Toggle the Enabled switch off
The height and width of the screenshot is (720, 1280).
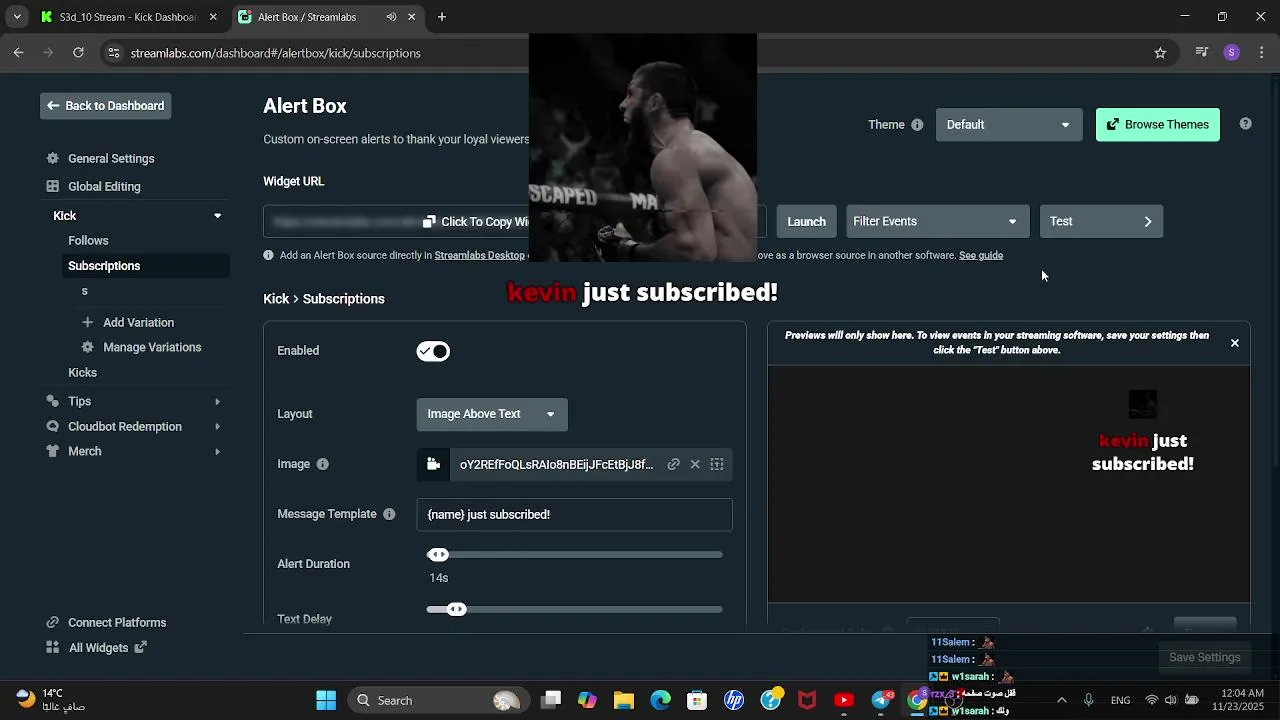tap(433, 351)
